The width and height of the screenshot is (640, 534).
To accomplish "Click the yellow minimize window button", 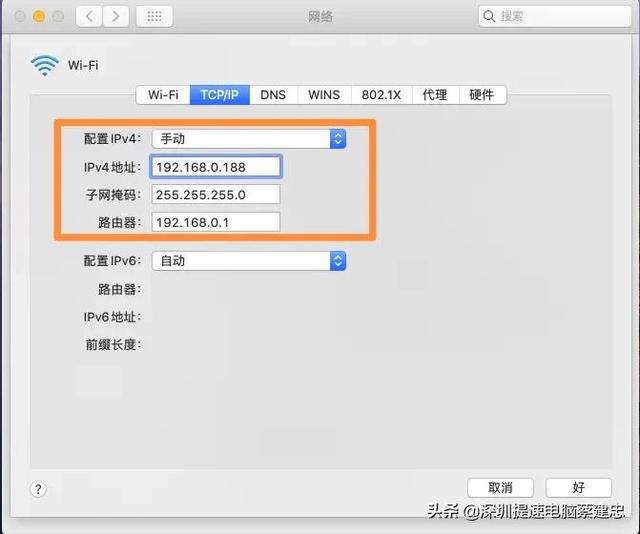I will click(x=39, y=16).
